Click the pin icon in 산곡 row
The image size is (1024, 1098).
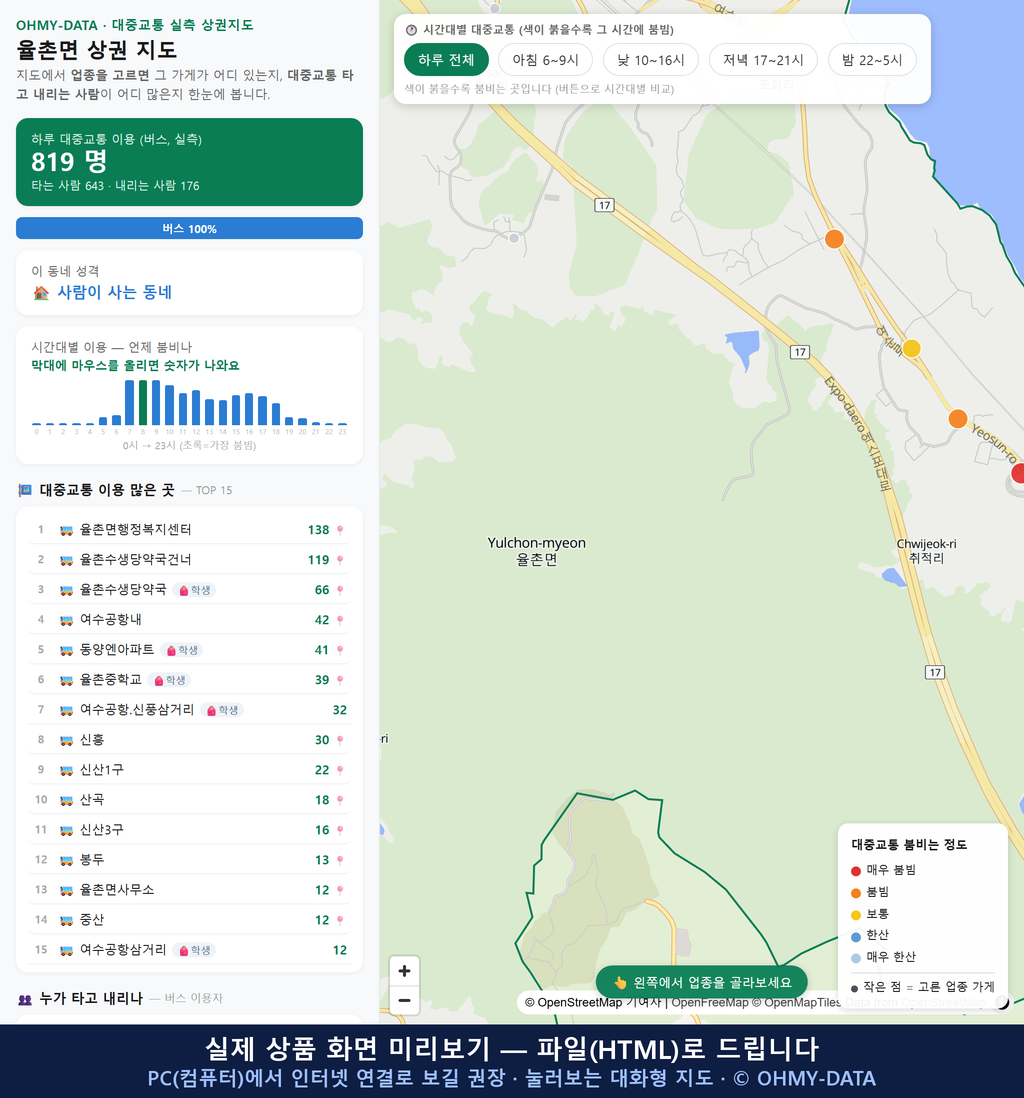pos(340,800)
